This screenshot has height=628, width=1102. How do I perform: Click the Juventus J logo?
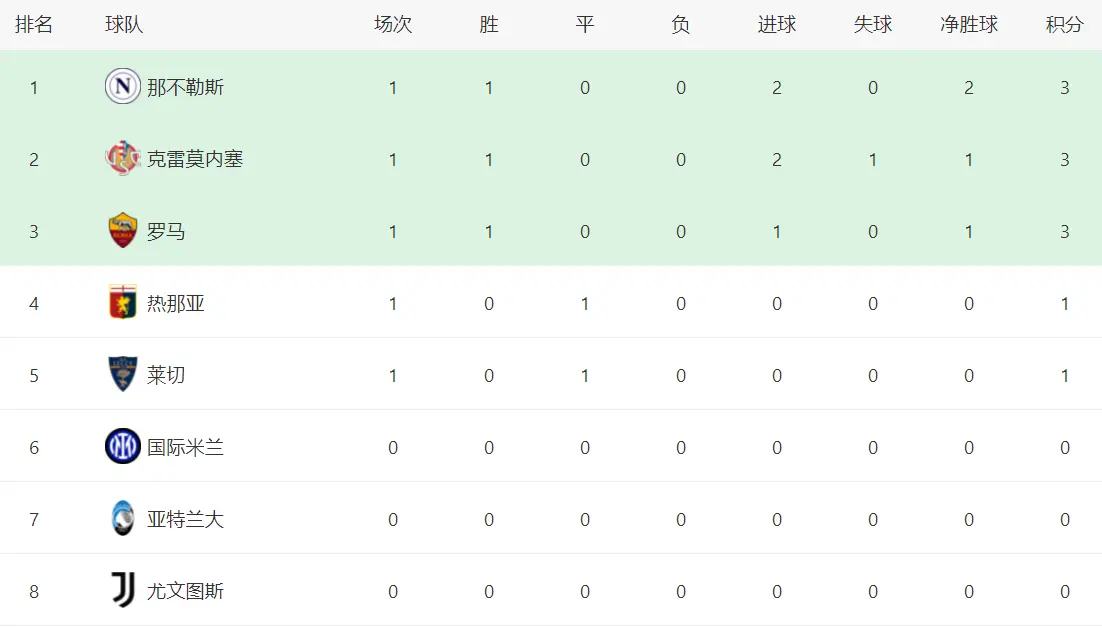tap(123, 591)
